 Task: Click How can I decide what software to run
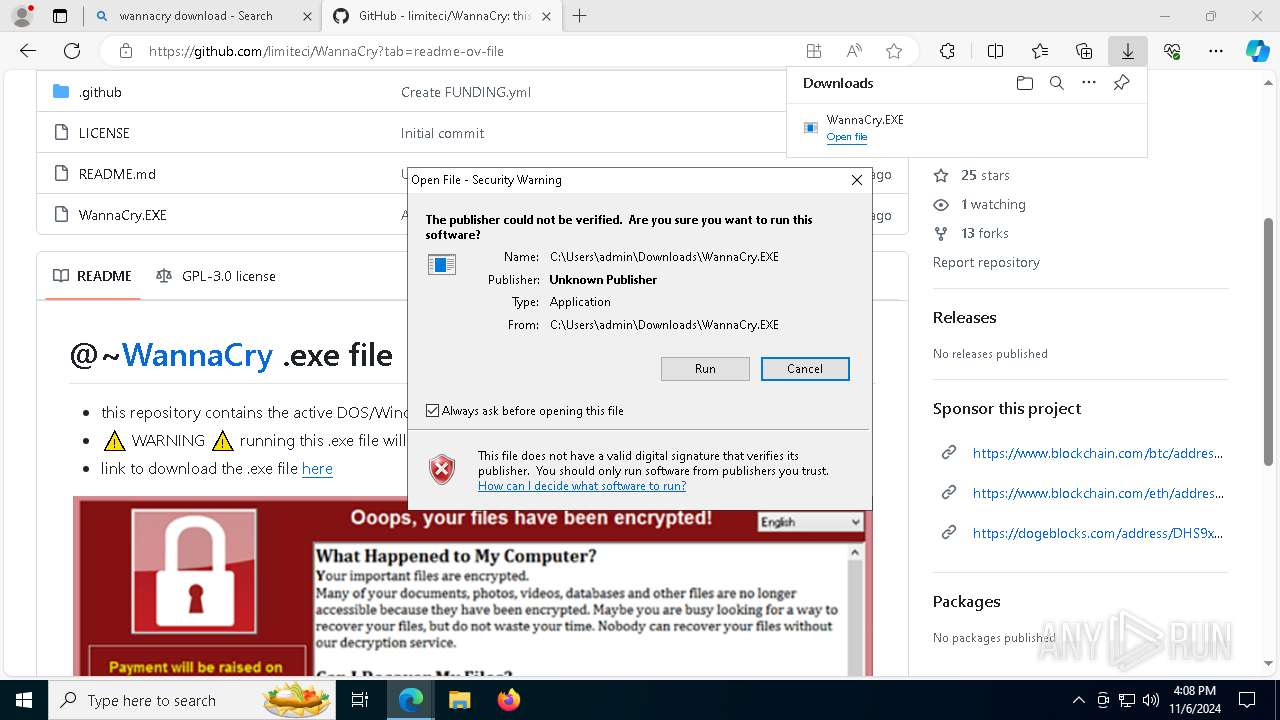click(582, 486)
